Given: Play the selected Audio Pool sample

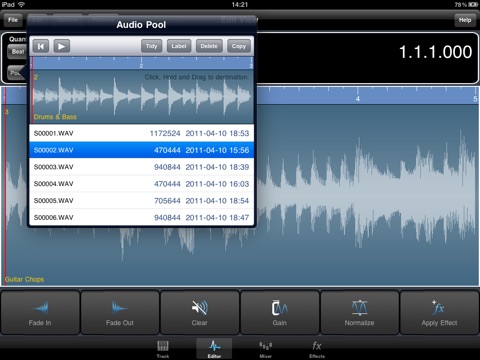Looking at the screenshot, I should (61, 46).
